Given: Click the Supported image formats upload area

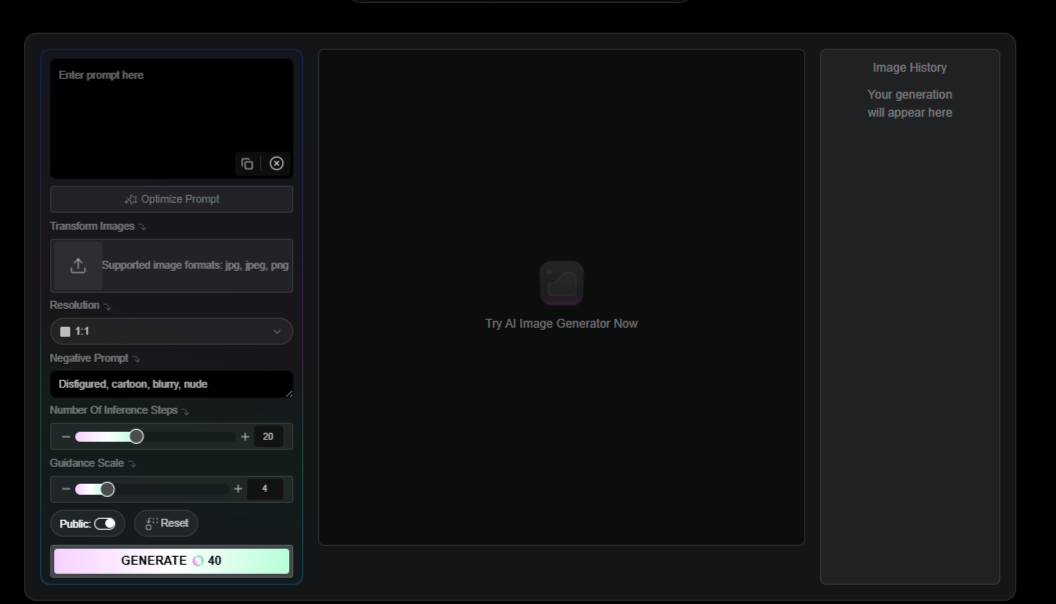Looking at the screenshot, I should tap(172, 265).
